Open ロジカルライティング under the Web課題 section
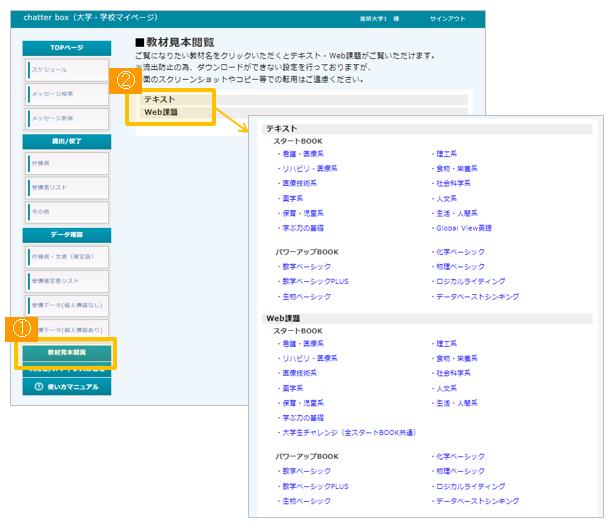 [x=470, y=486]
